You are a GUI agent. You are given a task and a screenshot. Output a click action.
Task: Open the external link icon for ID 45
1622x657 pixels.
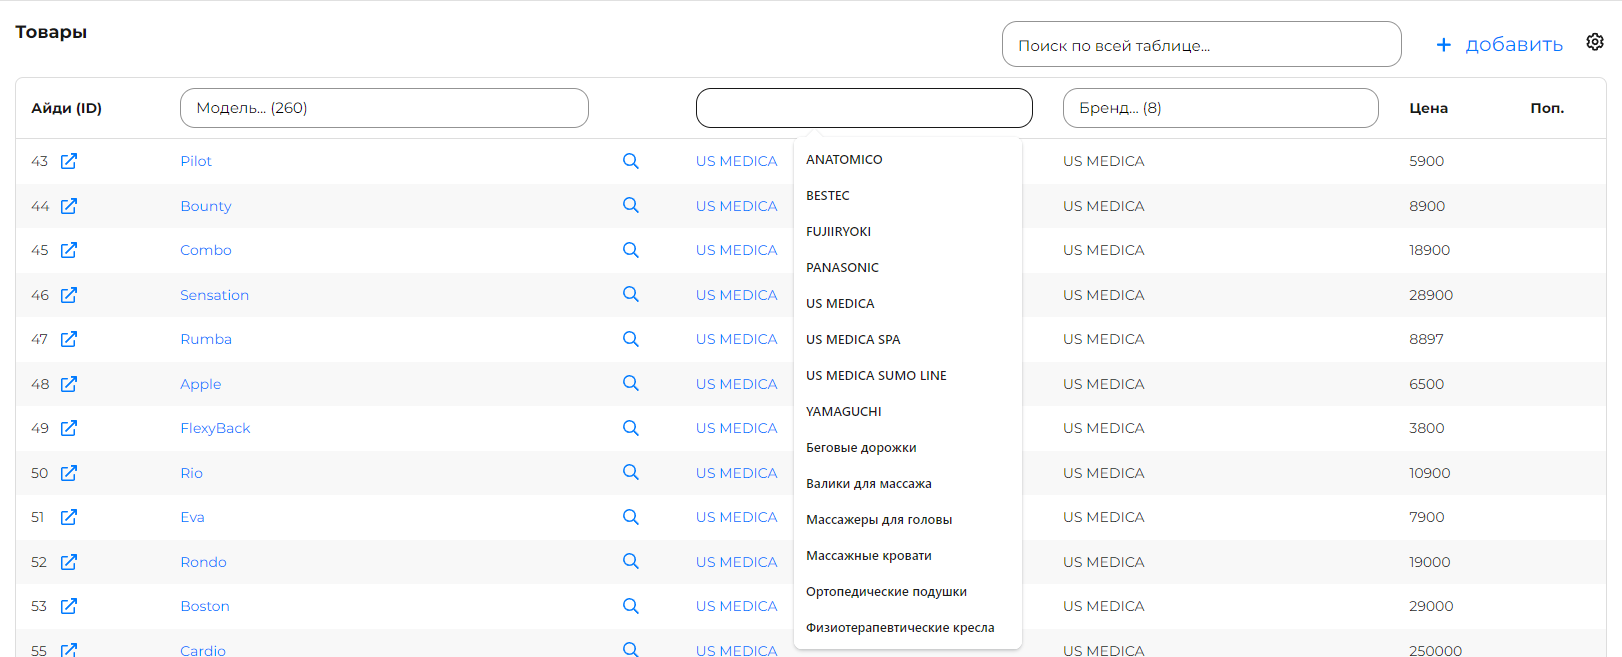click(69, 250)
